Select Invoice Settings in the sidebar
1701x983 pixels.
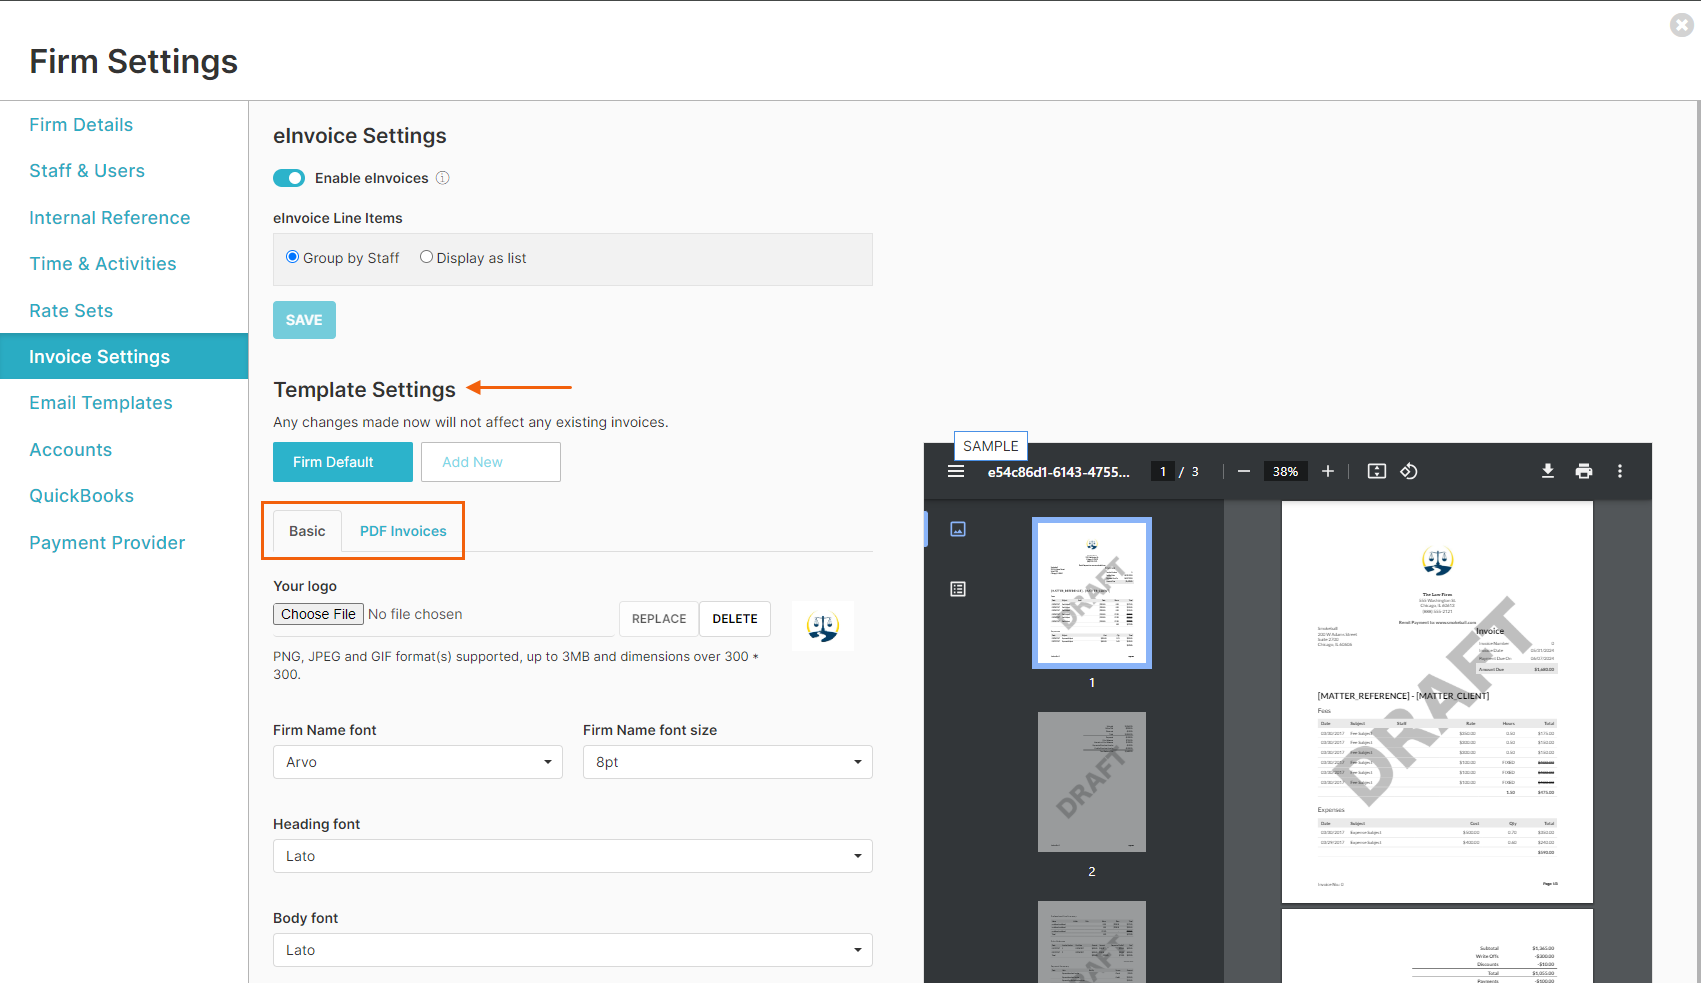[124, 356]
